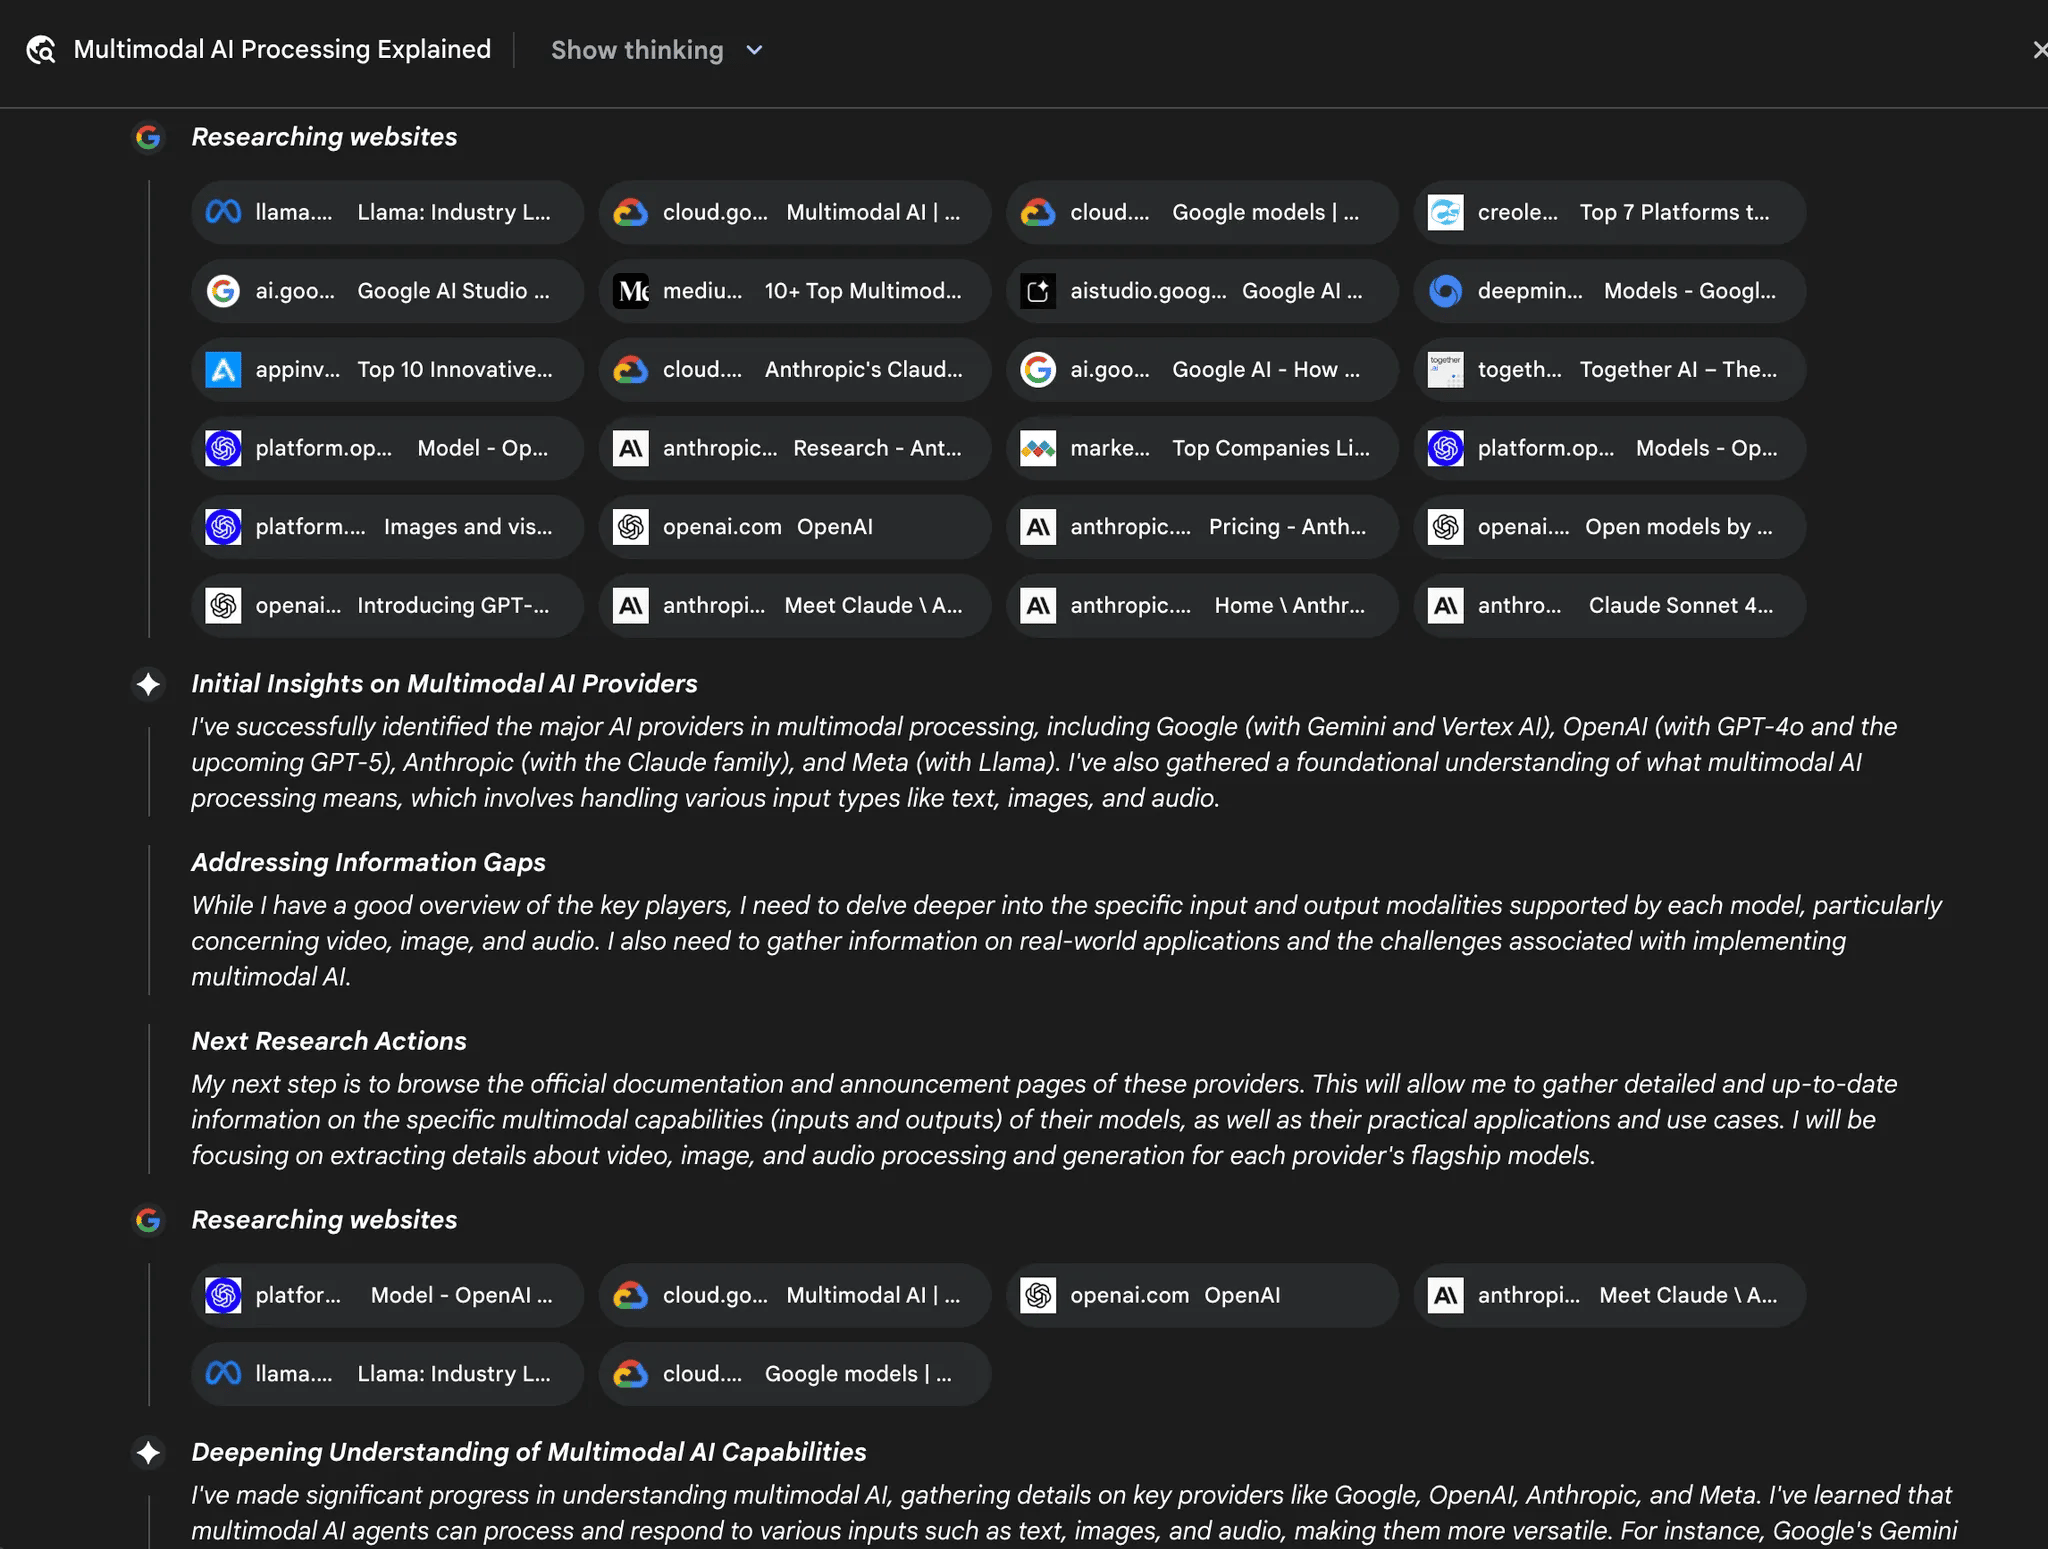Click the DeepMind swirl icon

coord(1445,291)
